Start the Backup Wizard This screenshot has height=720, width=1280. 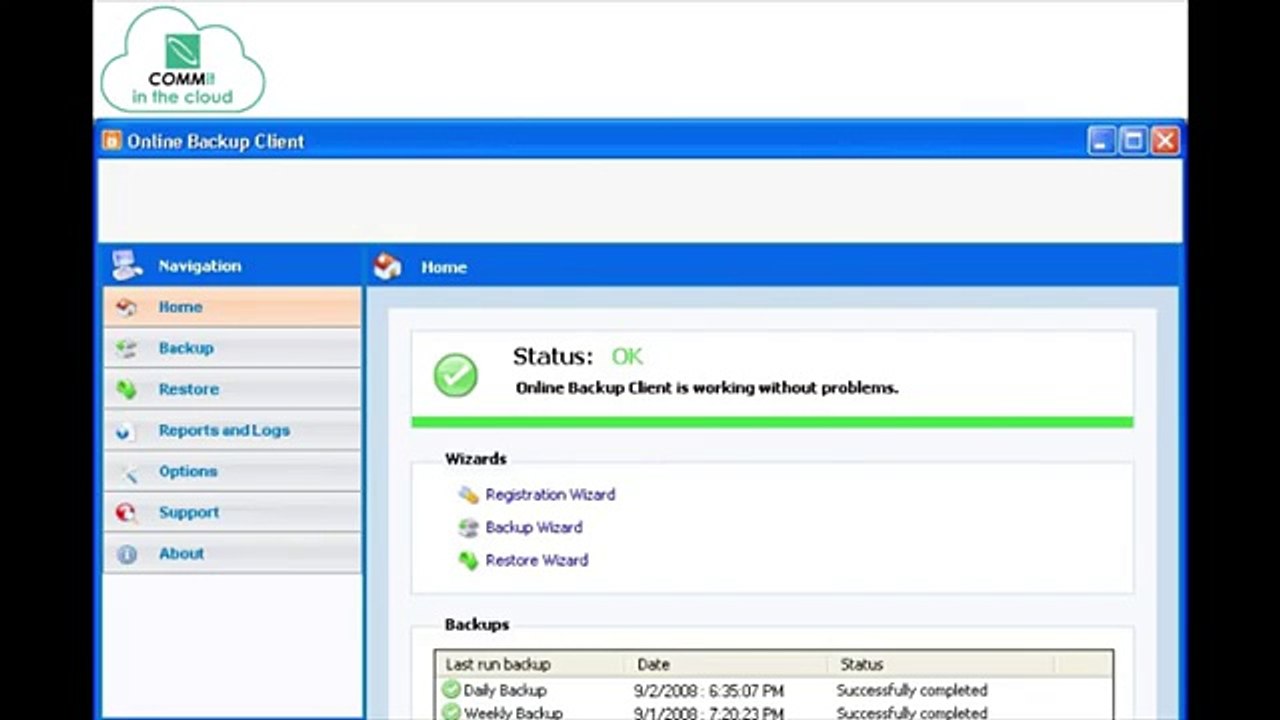[x=534, y=527]
